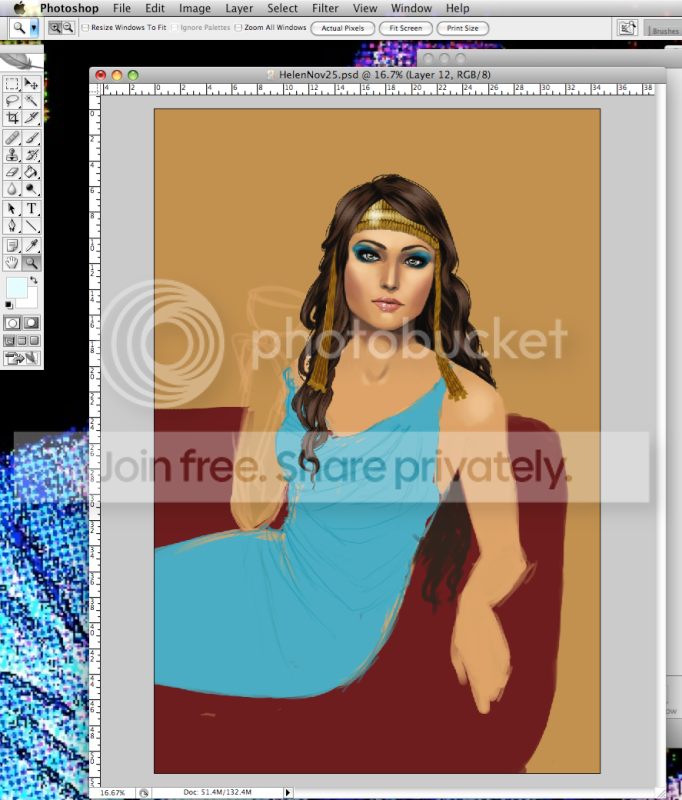The height and width of the screenshot is (800, 682).
Task: Select the Hand tool
Action: click(x=12, y=263)
